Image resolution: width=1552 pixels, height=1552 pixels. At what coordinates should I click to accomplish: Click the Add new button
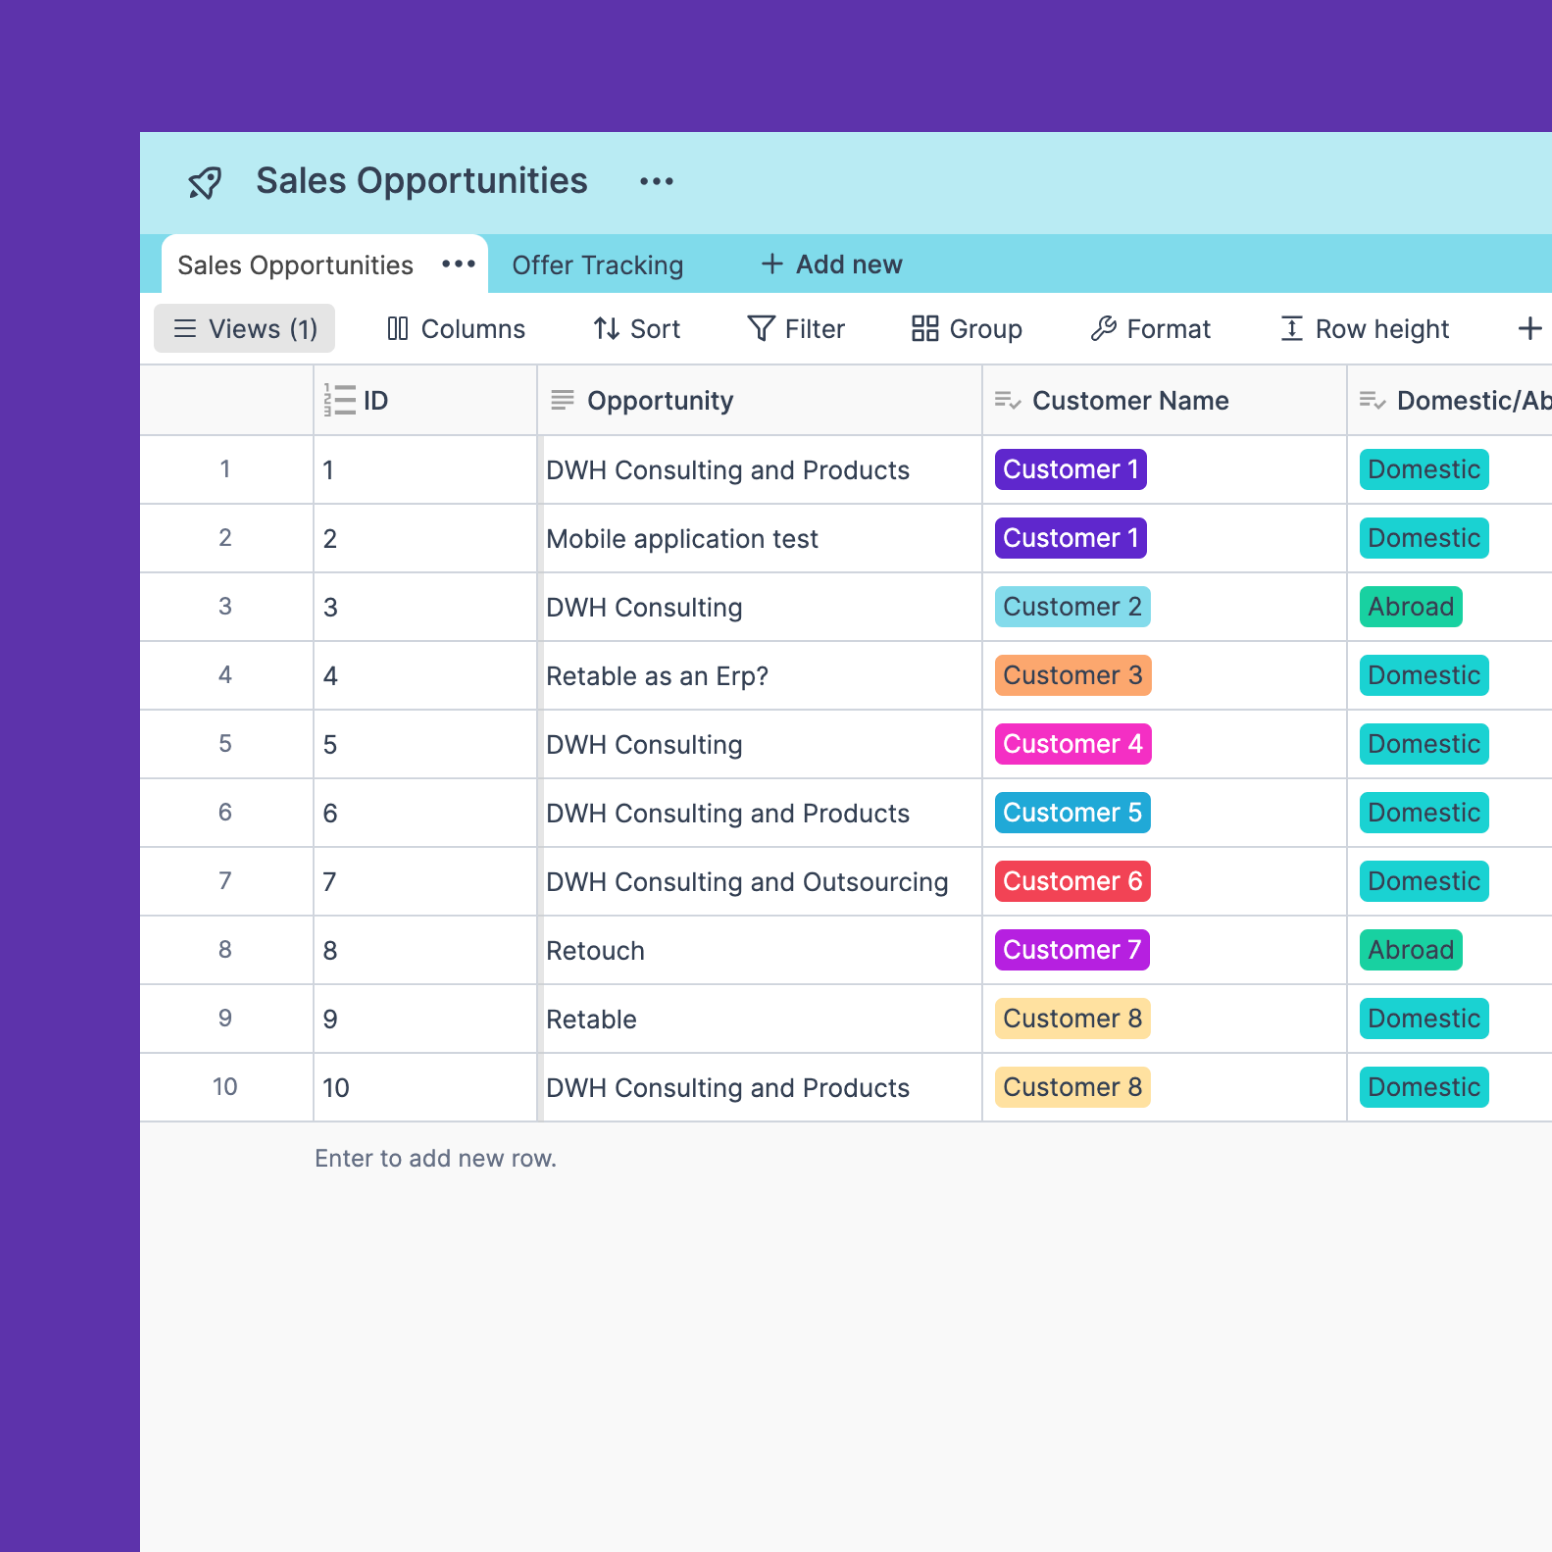point(830,264)
